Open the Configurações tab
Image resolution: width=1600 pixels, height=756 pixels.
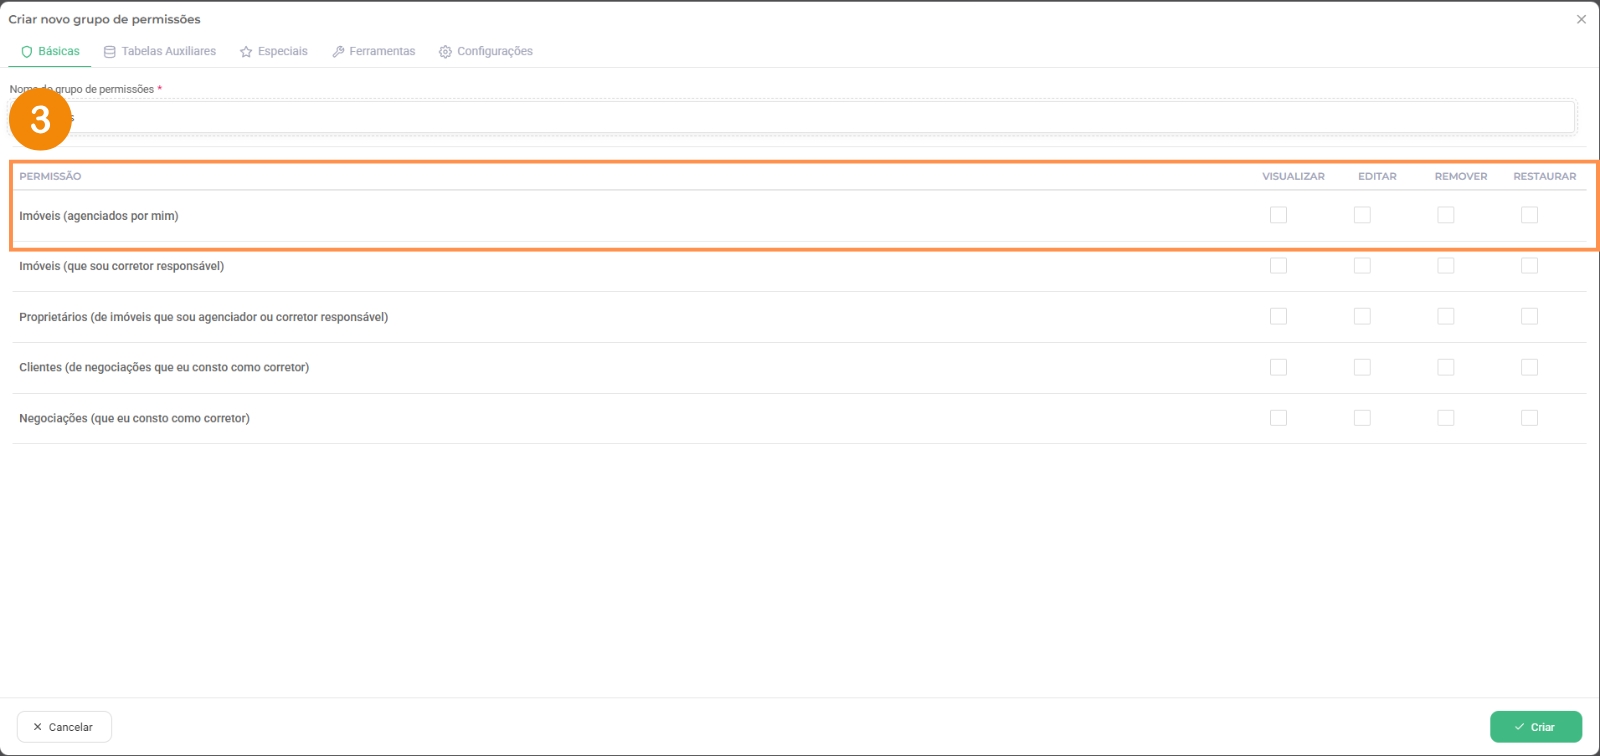tap(494, 51)
